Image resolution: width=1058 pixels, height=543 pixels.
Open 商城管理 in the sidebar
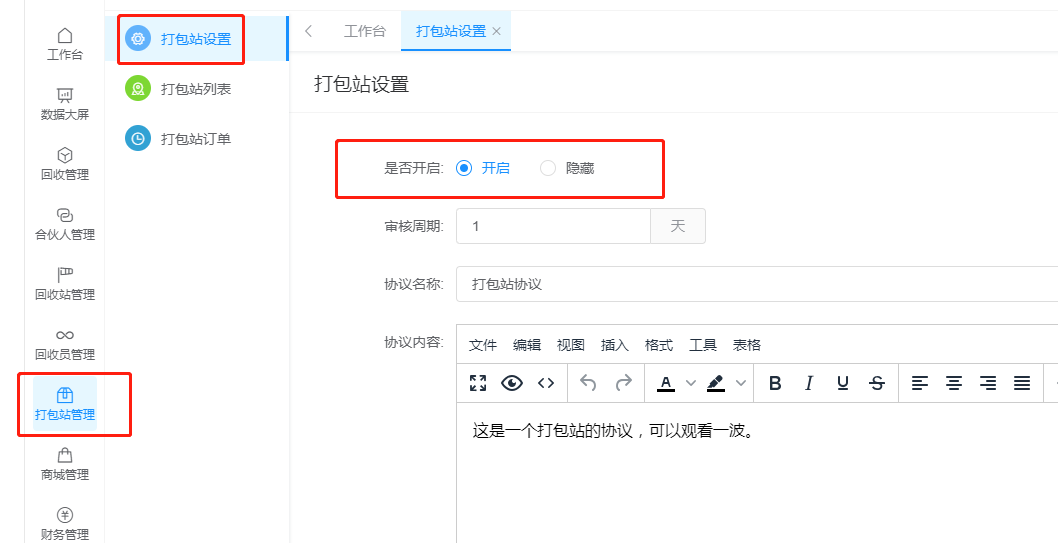(x=65, y=465)
